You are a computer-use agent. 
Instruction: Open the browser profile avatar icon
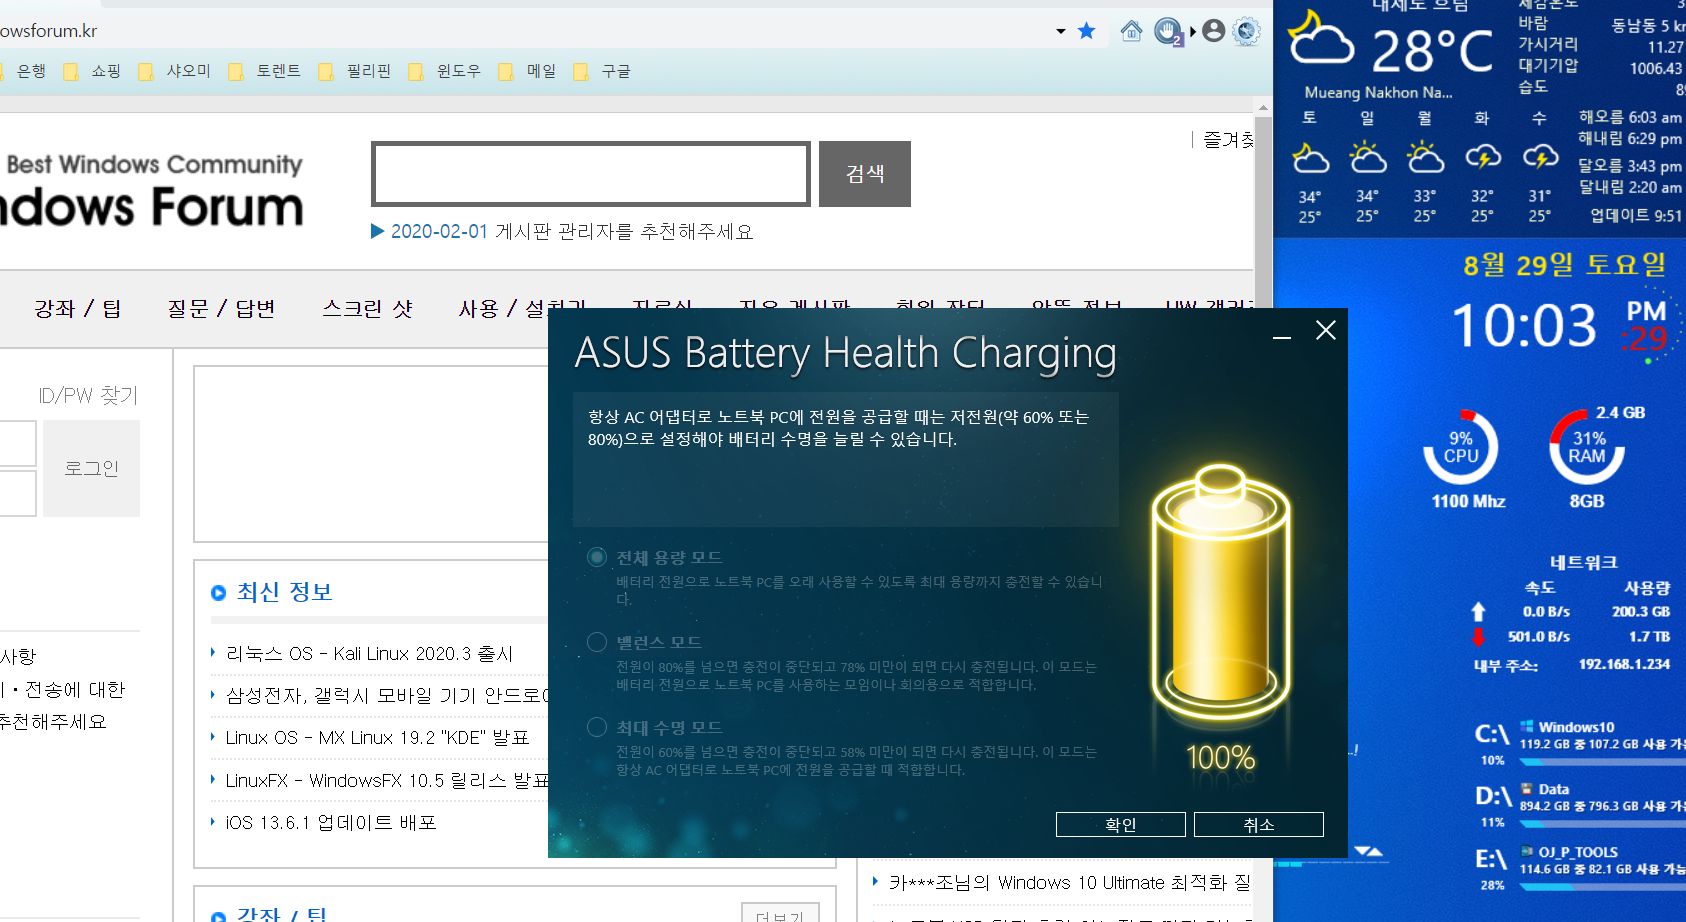point(1213,31)
